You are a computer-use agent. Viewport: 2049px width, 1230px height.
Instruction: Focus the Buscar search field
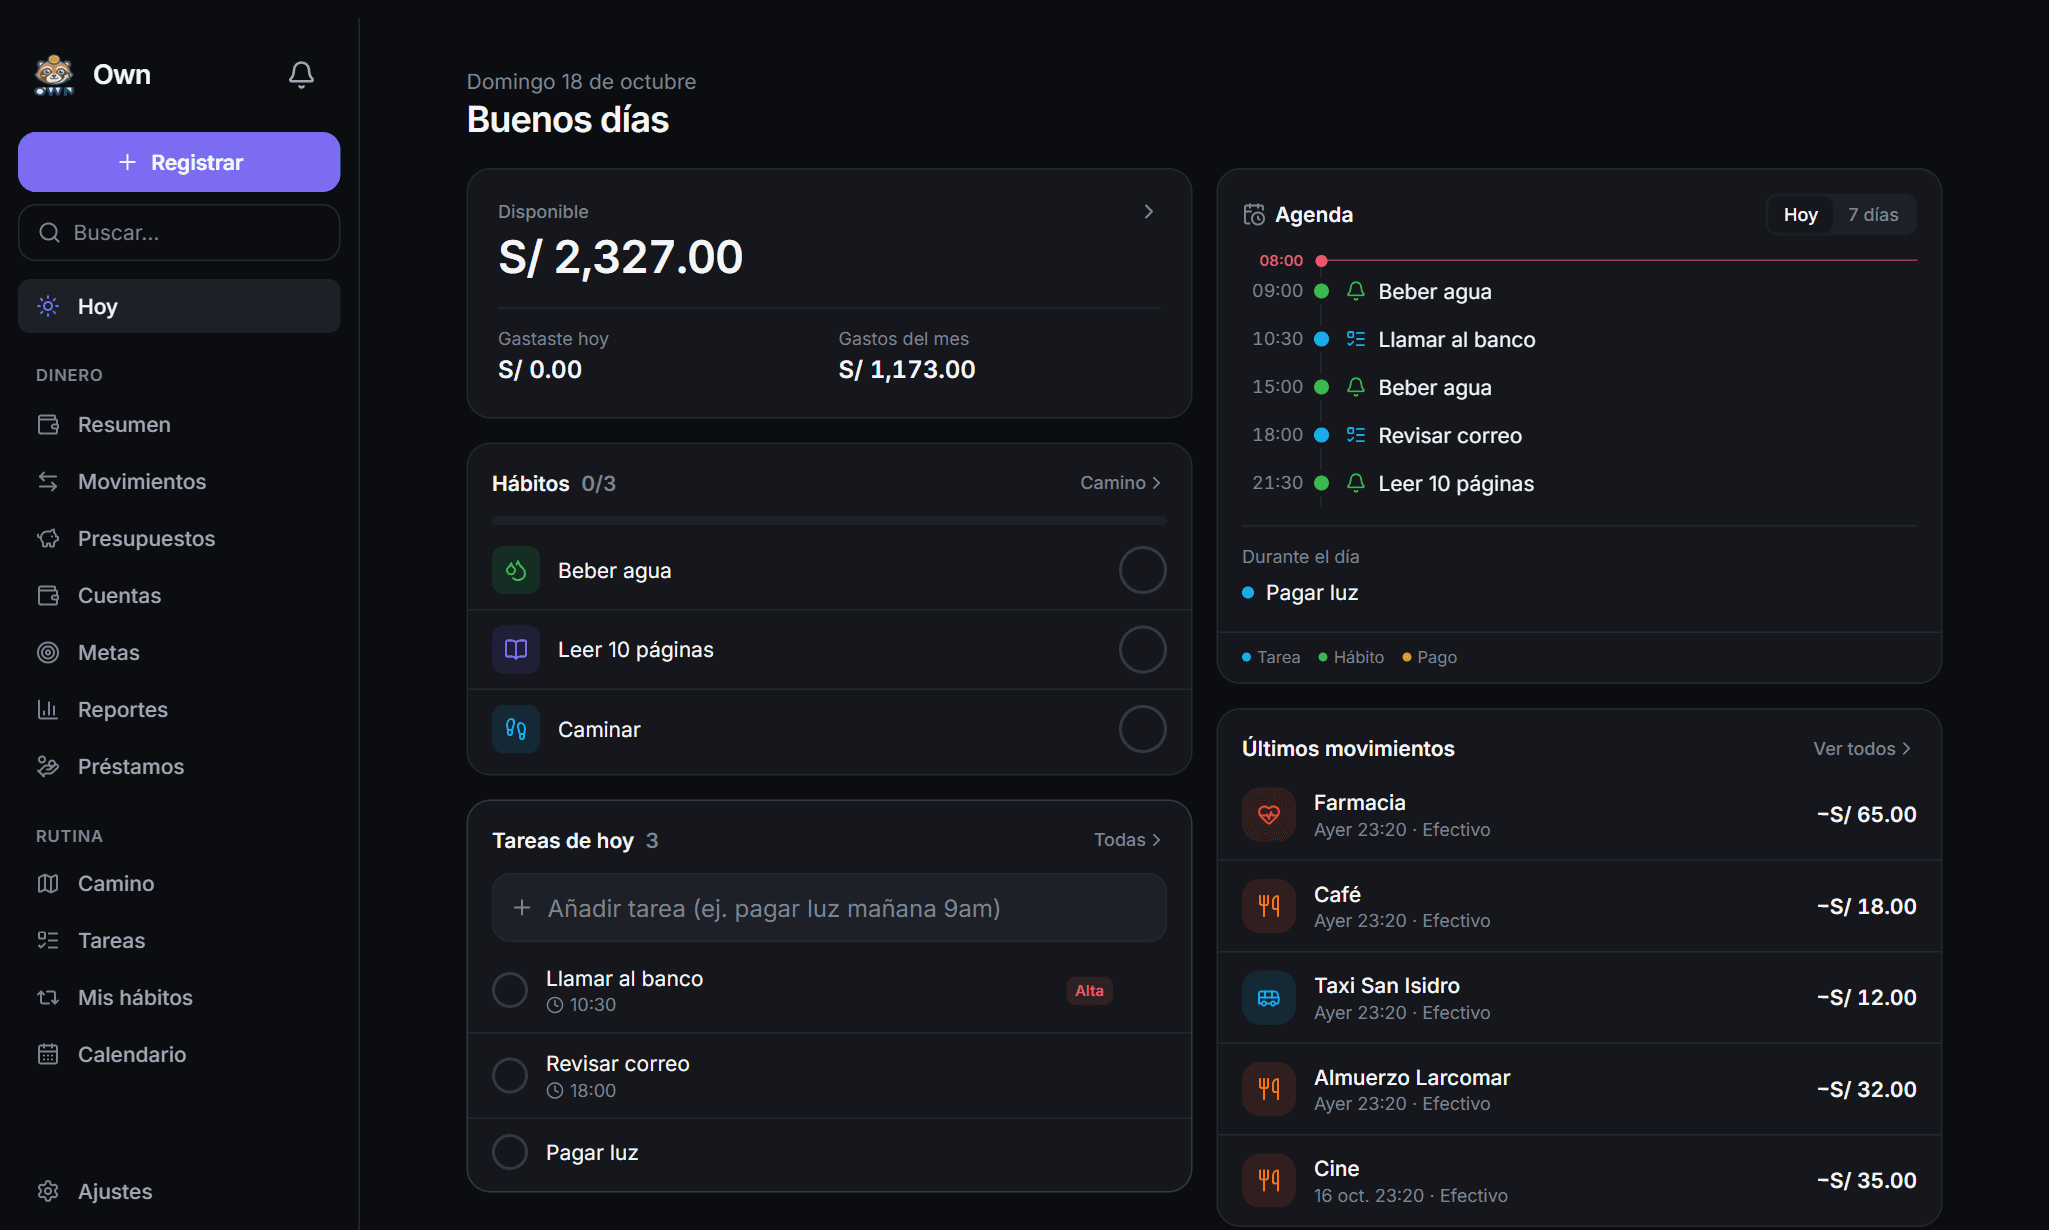(179, 233)
